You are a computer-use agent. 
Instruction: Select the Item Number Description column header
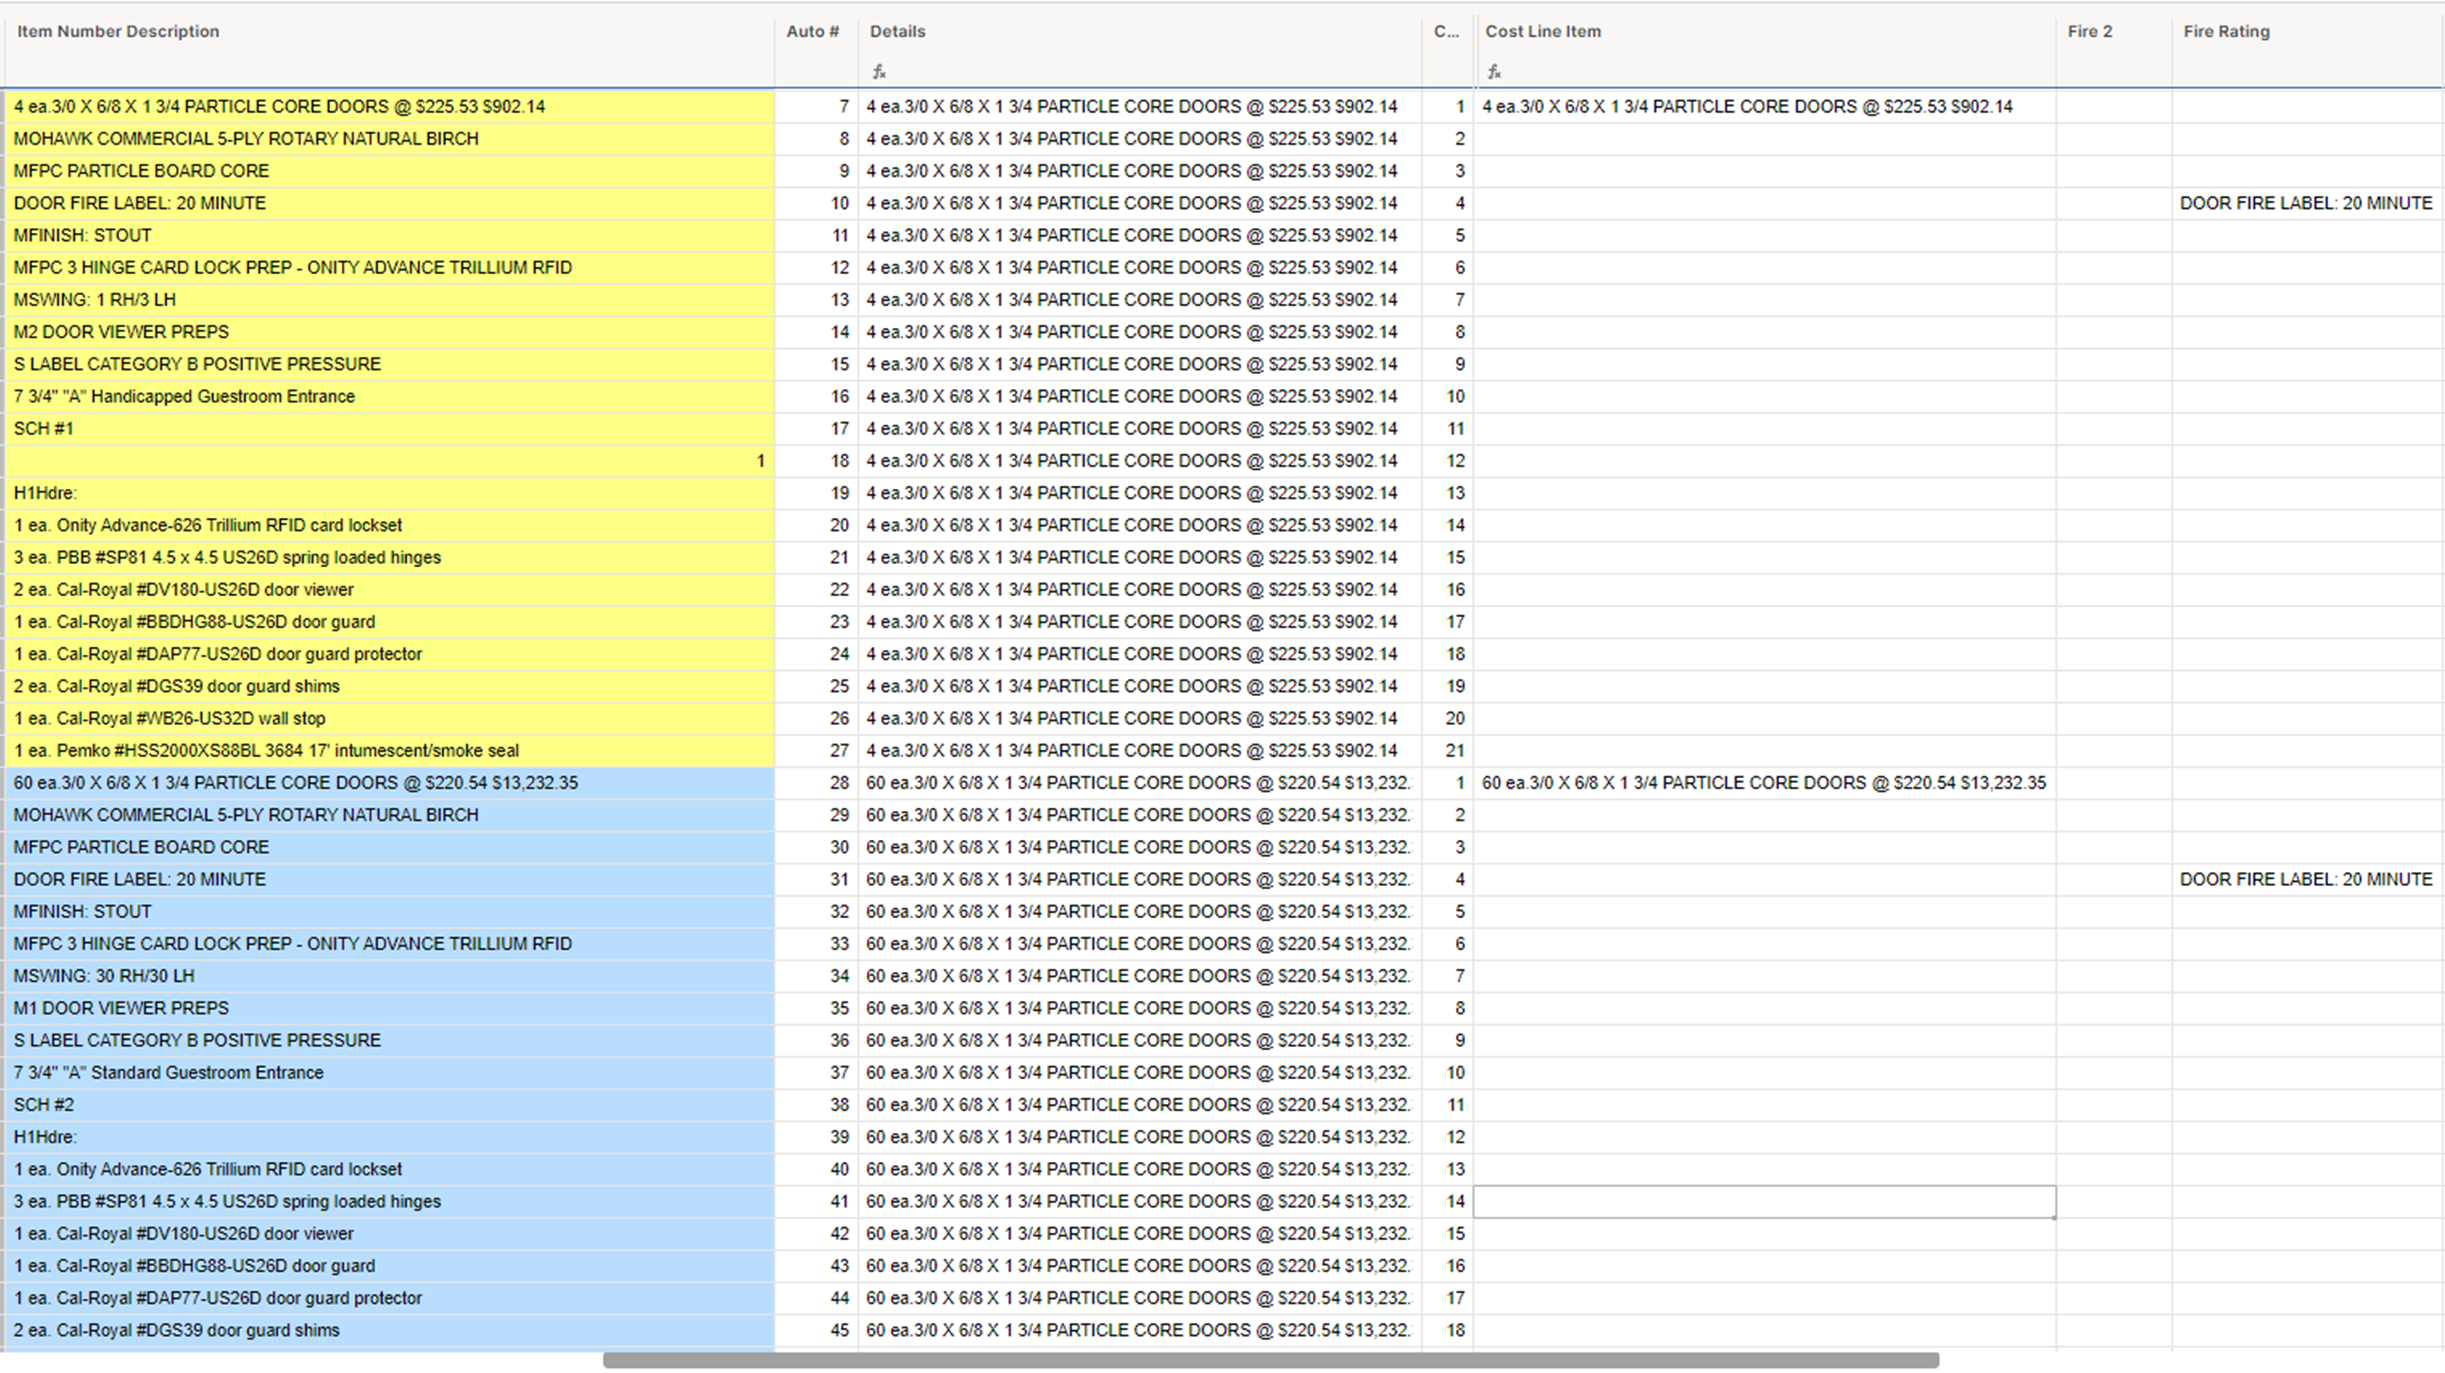coord(117,31)
